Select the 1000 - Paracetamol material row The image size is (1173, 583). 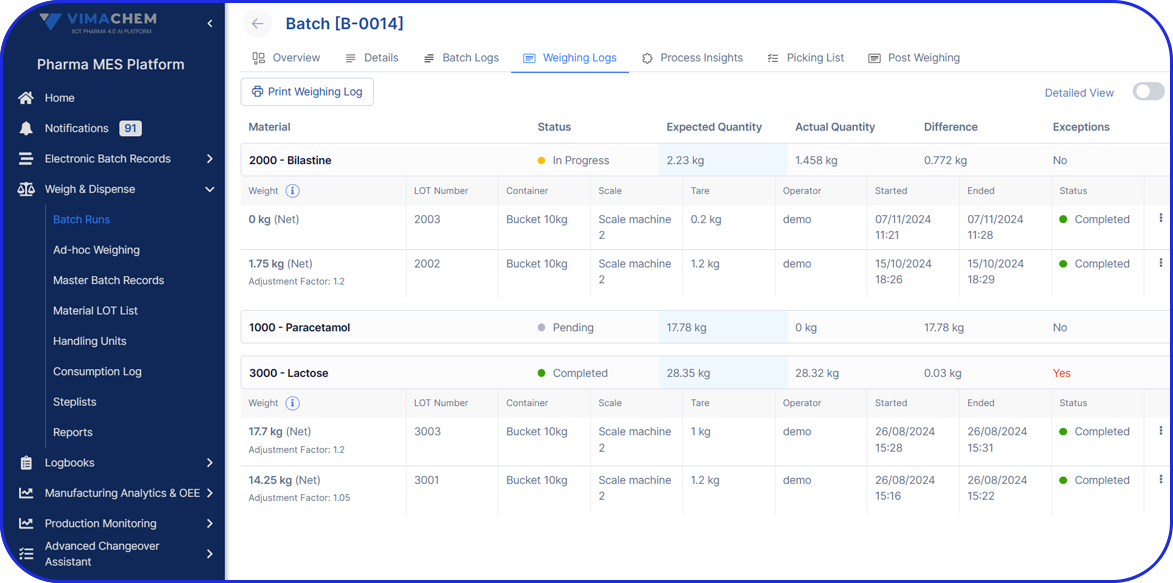coord(300,327)
